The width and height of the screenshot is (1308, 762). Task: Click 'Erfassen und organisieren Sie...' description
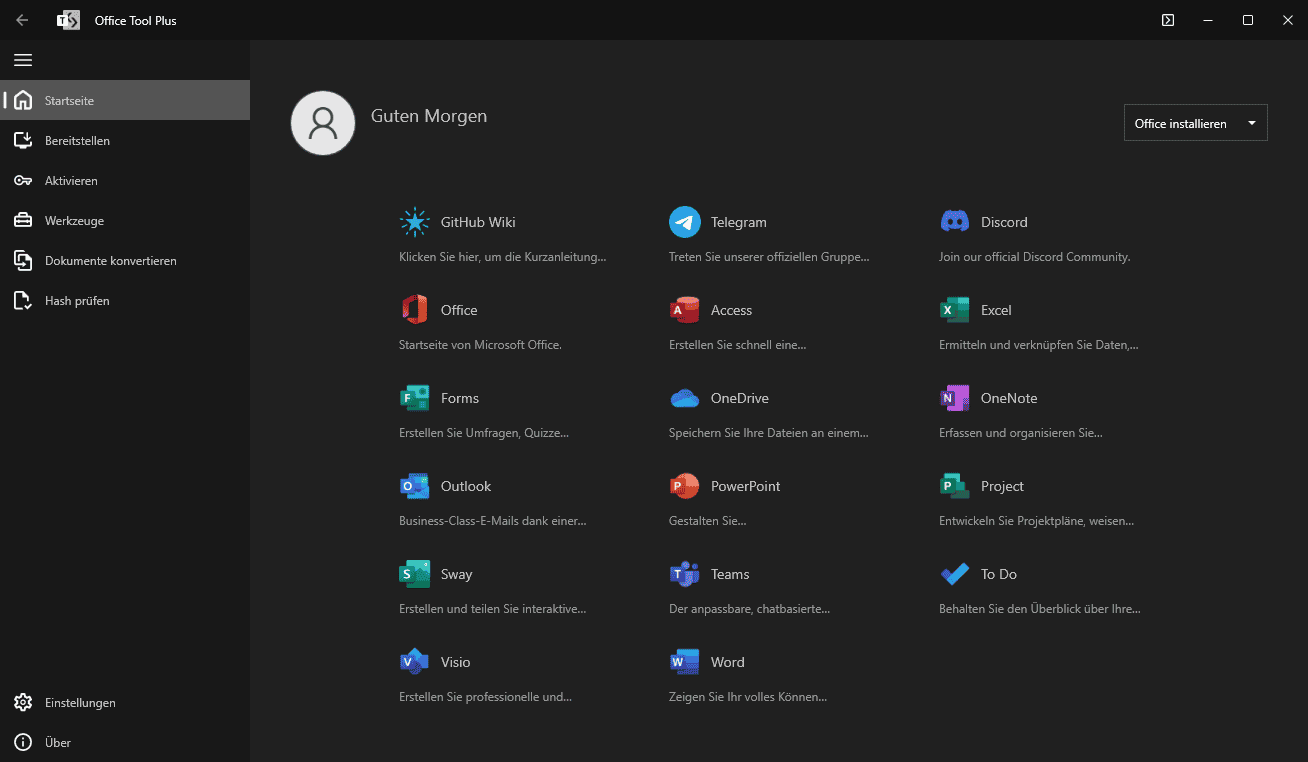[x=1021, y=433]
